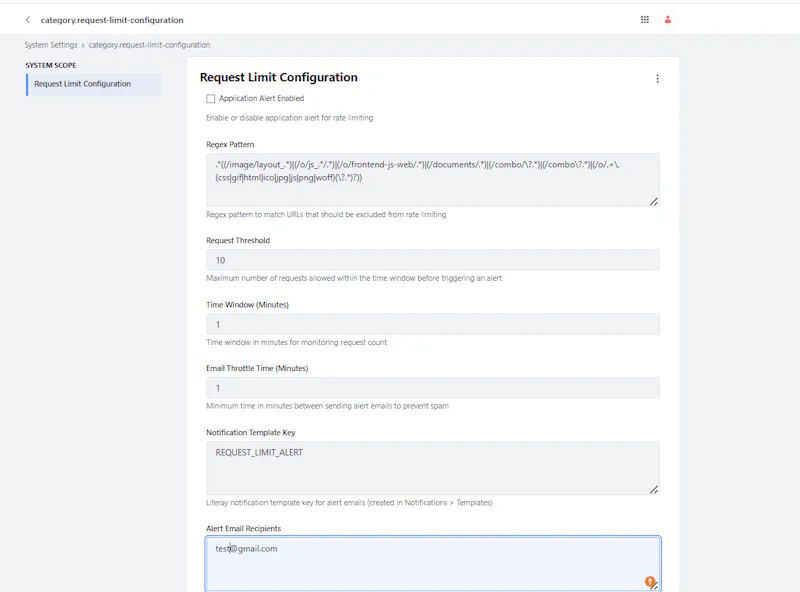Click the 'Minimum time in minutes between' description
This screenshot has width=800, height=592.
(x=327, y=406)
